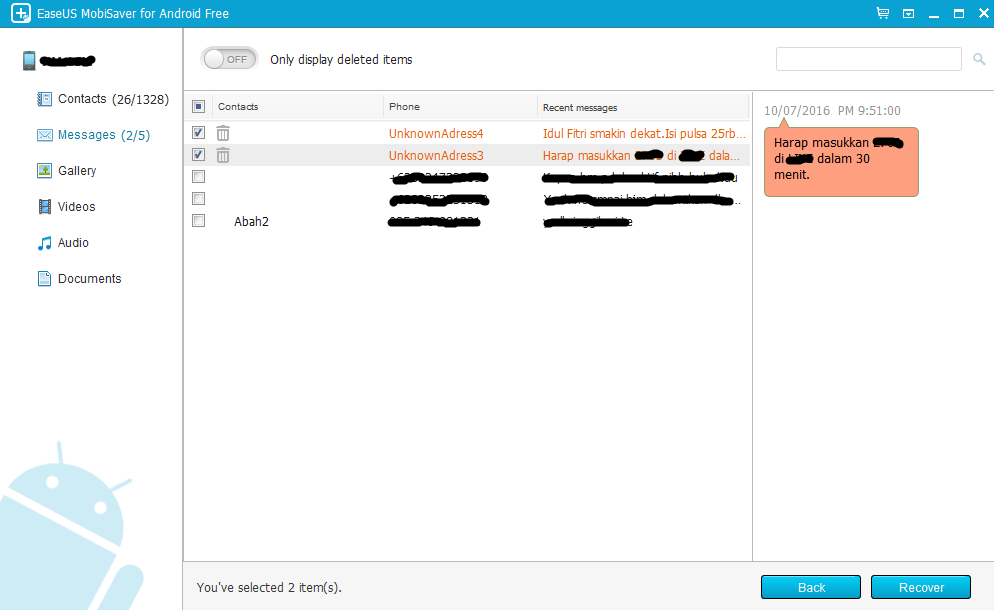The width and height of the screenshot is (994, 610).
Task: Uncheck the UnknownAdress3 message checkbox
Action: coord(198,155)
